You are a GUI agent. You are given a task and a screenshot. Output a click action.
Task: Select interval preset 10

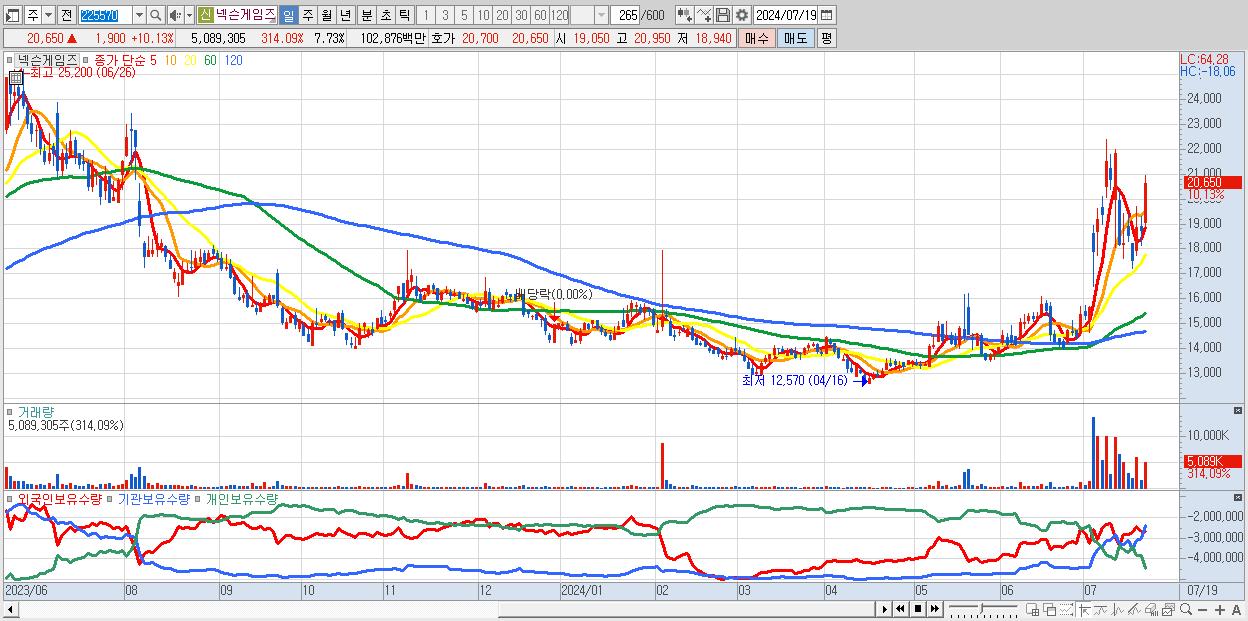(x=483, y=15)
